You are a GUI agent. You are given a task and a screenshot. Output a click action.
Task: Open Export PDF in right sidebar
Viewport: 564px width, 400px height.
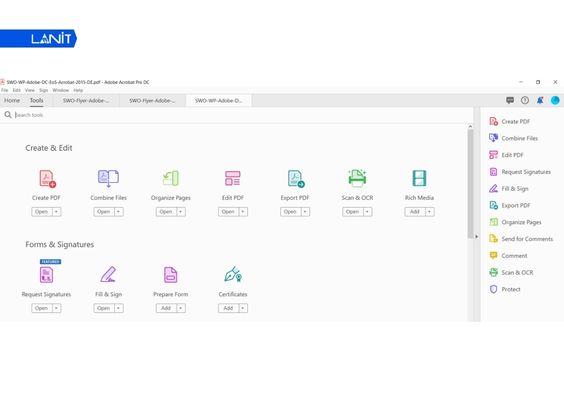[510, 205]
